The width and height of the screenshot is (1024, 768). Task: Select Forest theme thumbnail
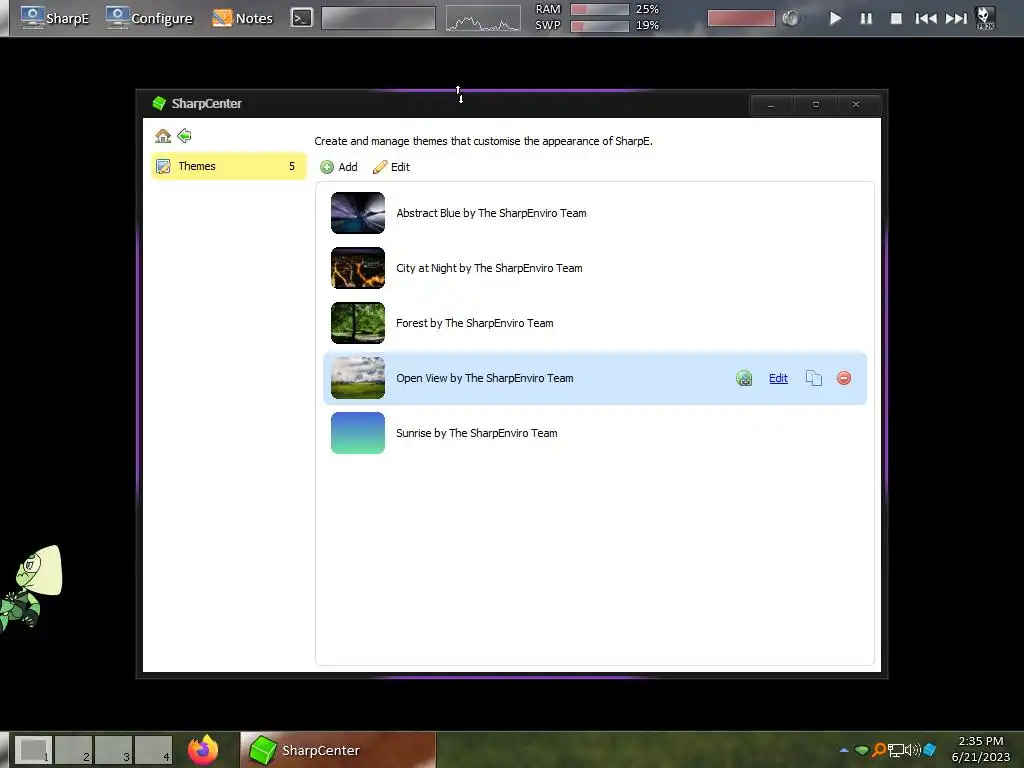358,323
